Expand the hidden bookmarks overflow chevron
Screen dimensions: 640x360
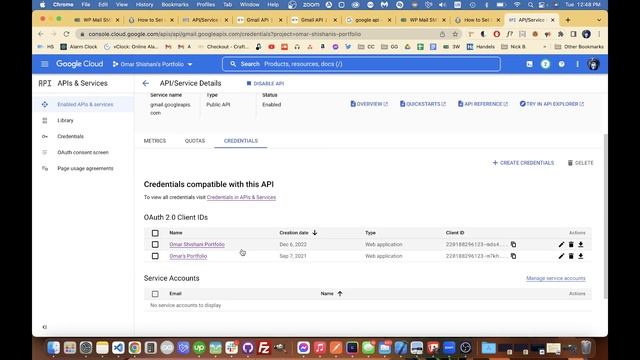[544, 47]
